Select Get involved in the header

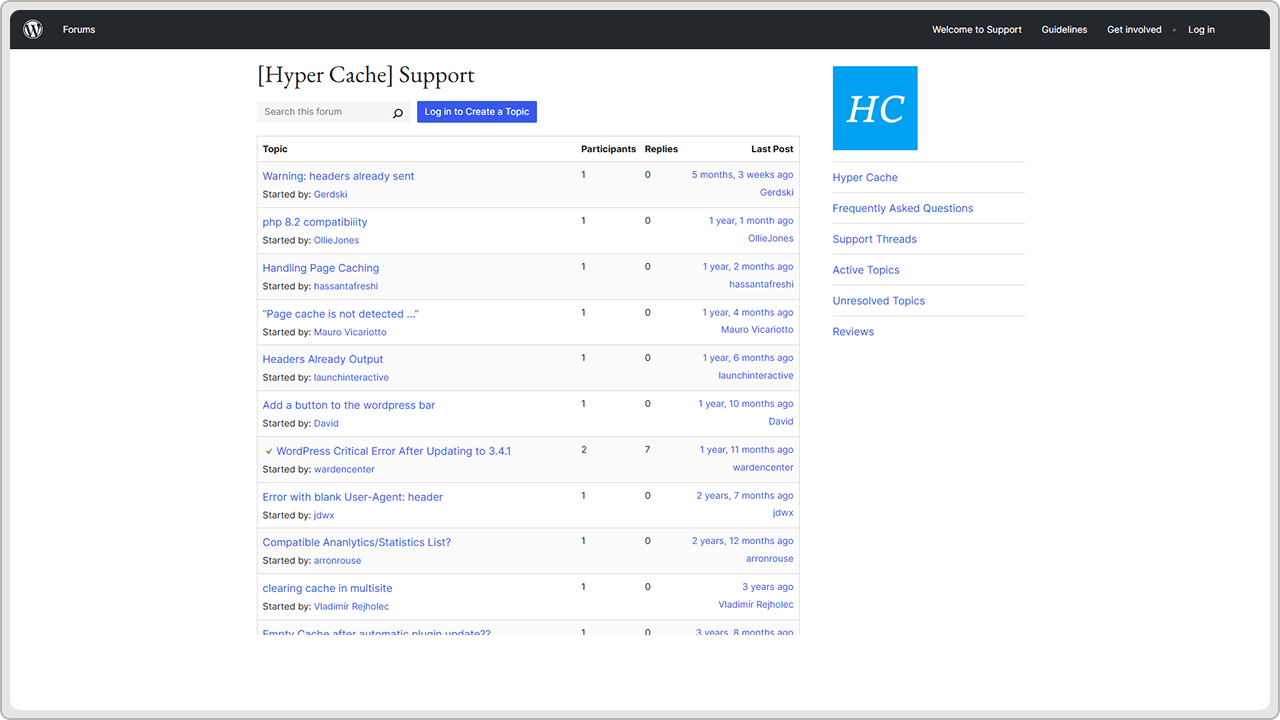pos(1134,30)
